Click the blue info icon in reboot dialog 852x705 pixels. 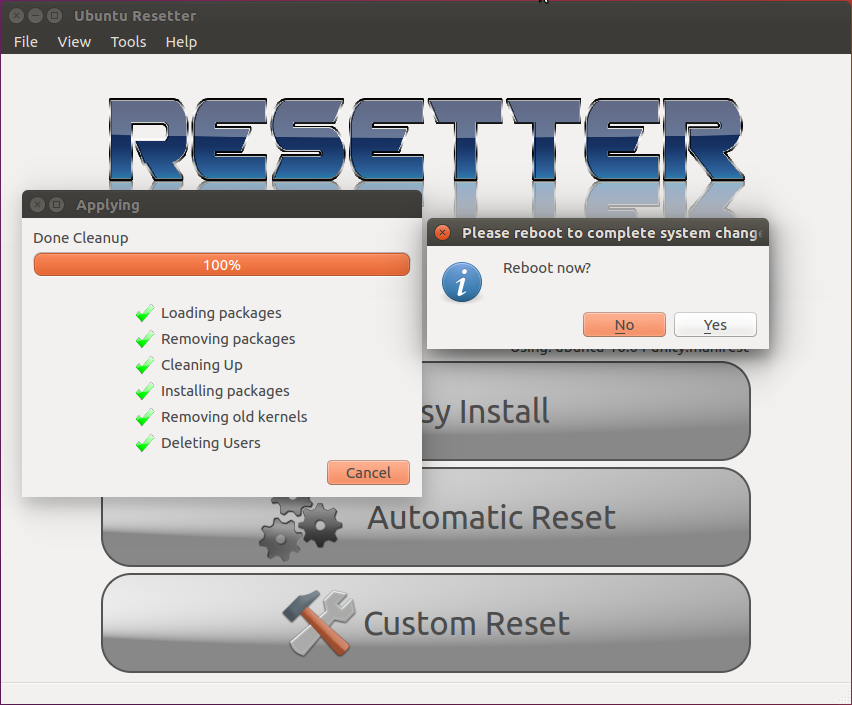pyautogui.click(x=462, y=282)
